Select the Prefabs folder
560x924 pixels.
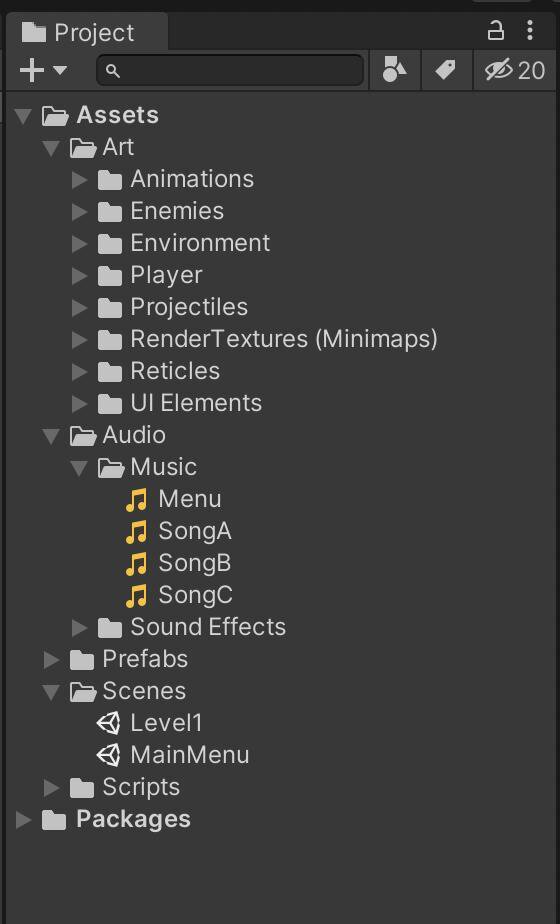tap(129, 659)
